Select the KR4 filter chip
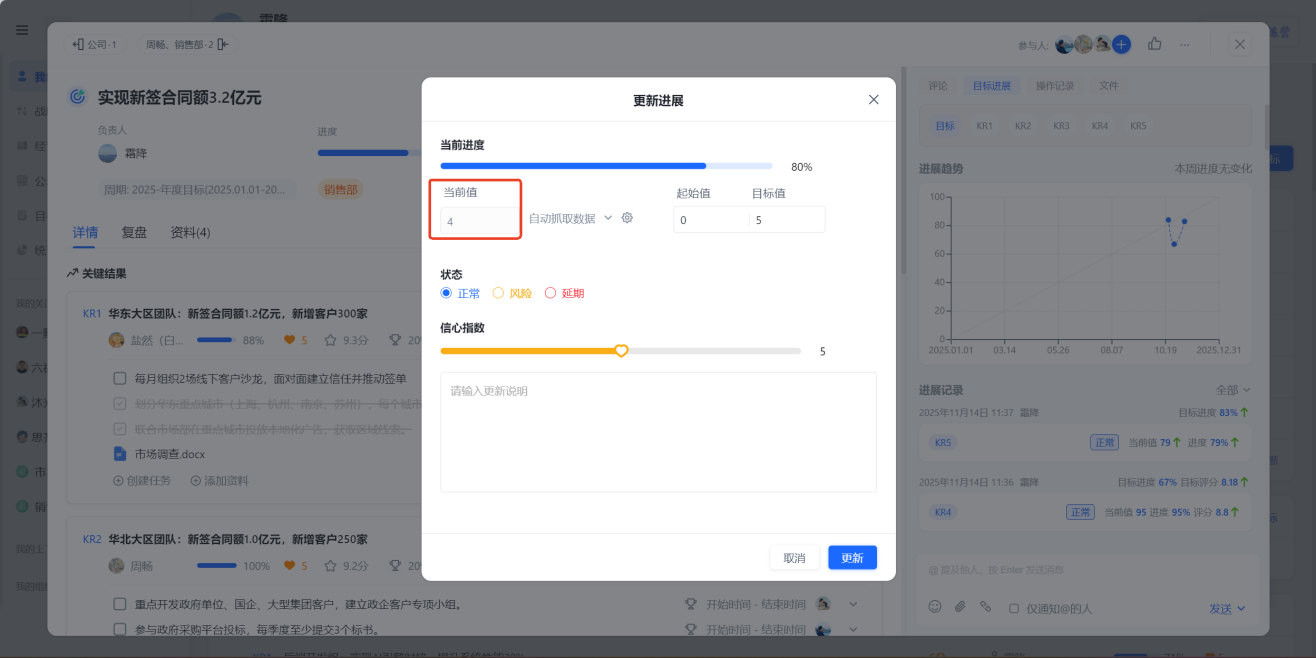Screen dimensions: 1316x658 (1100, 126)
